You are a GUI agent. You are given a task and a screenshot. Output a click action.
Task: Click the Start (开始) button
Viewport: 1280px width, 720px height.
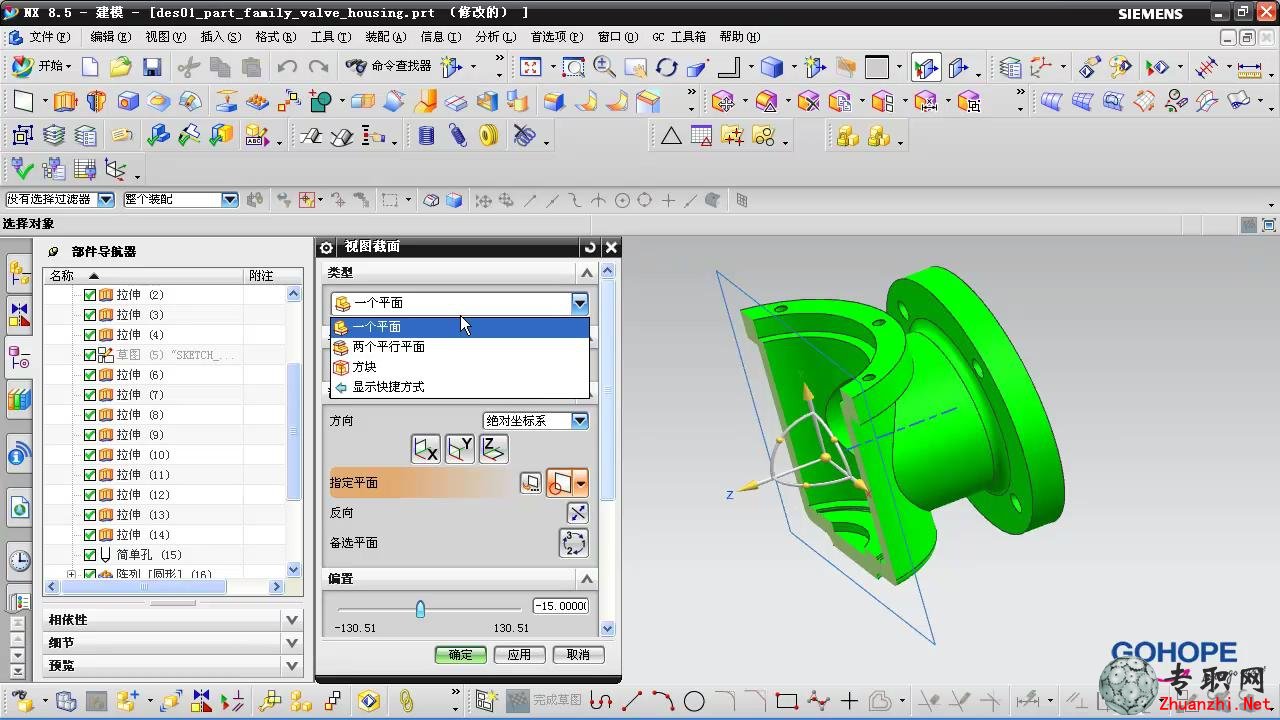(40, 66)
